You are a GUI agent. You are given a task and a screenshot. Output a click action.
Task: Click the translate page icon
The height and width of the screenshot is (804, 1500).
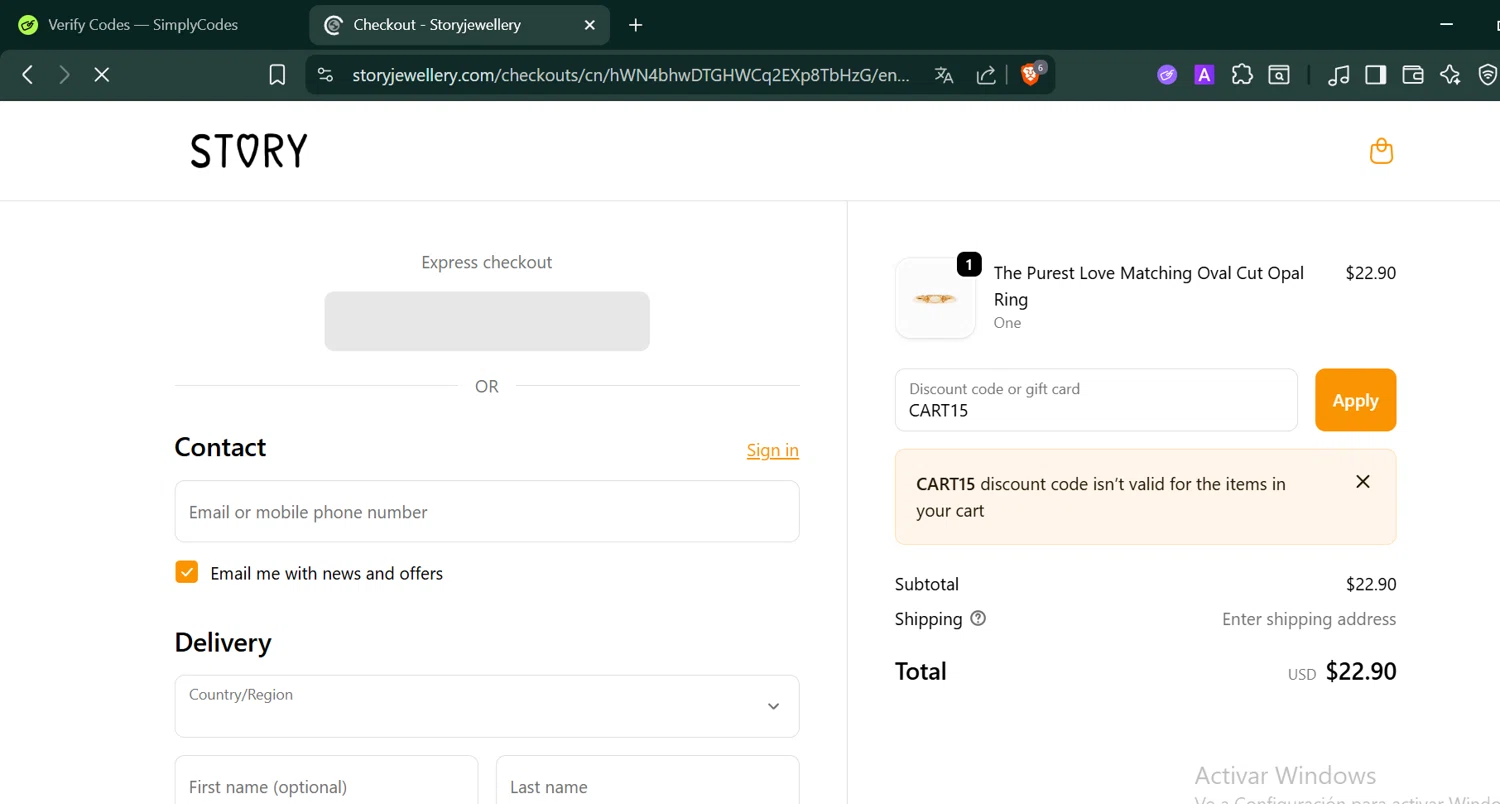click(x=944, y=75)
